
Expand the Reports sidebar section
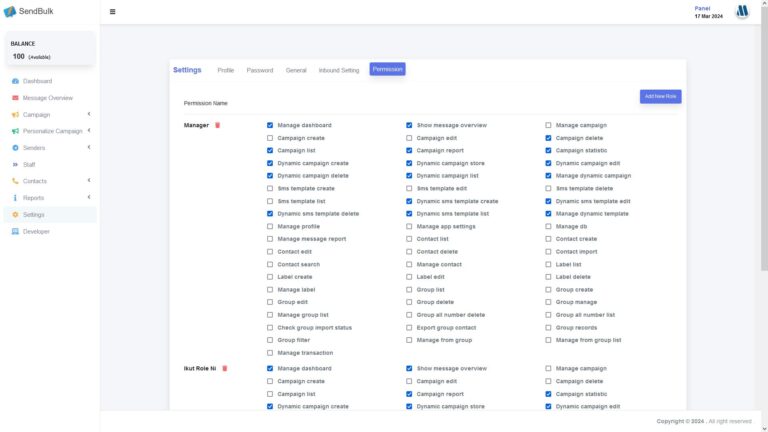[x=88, y=197]
